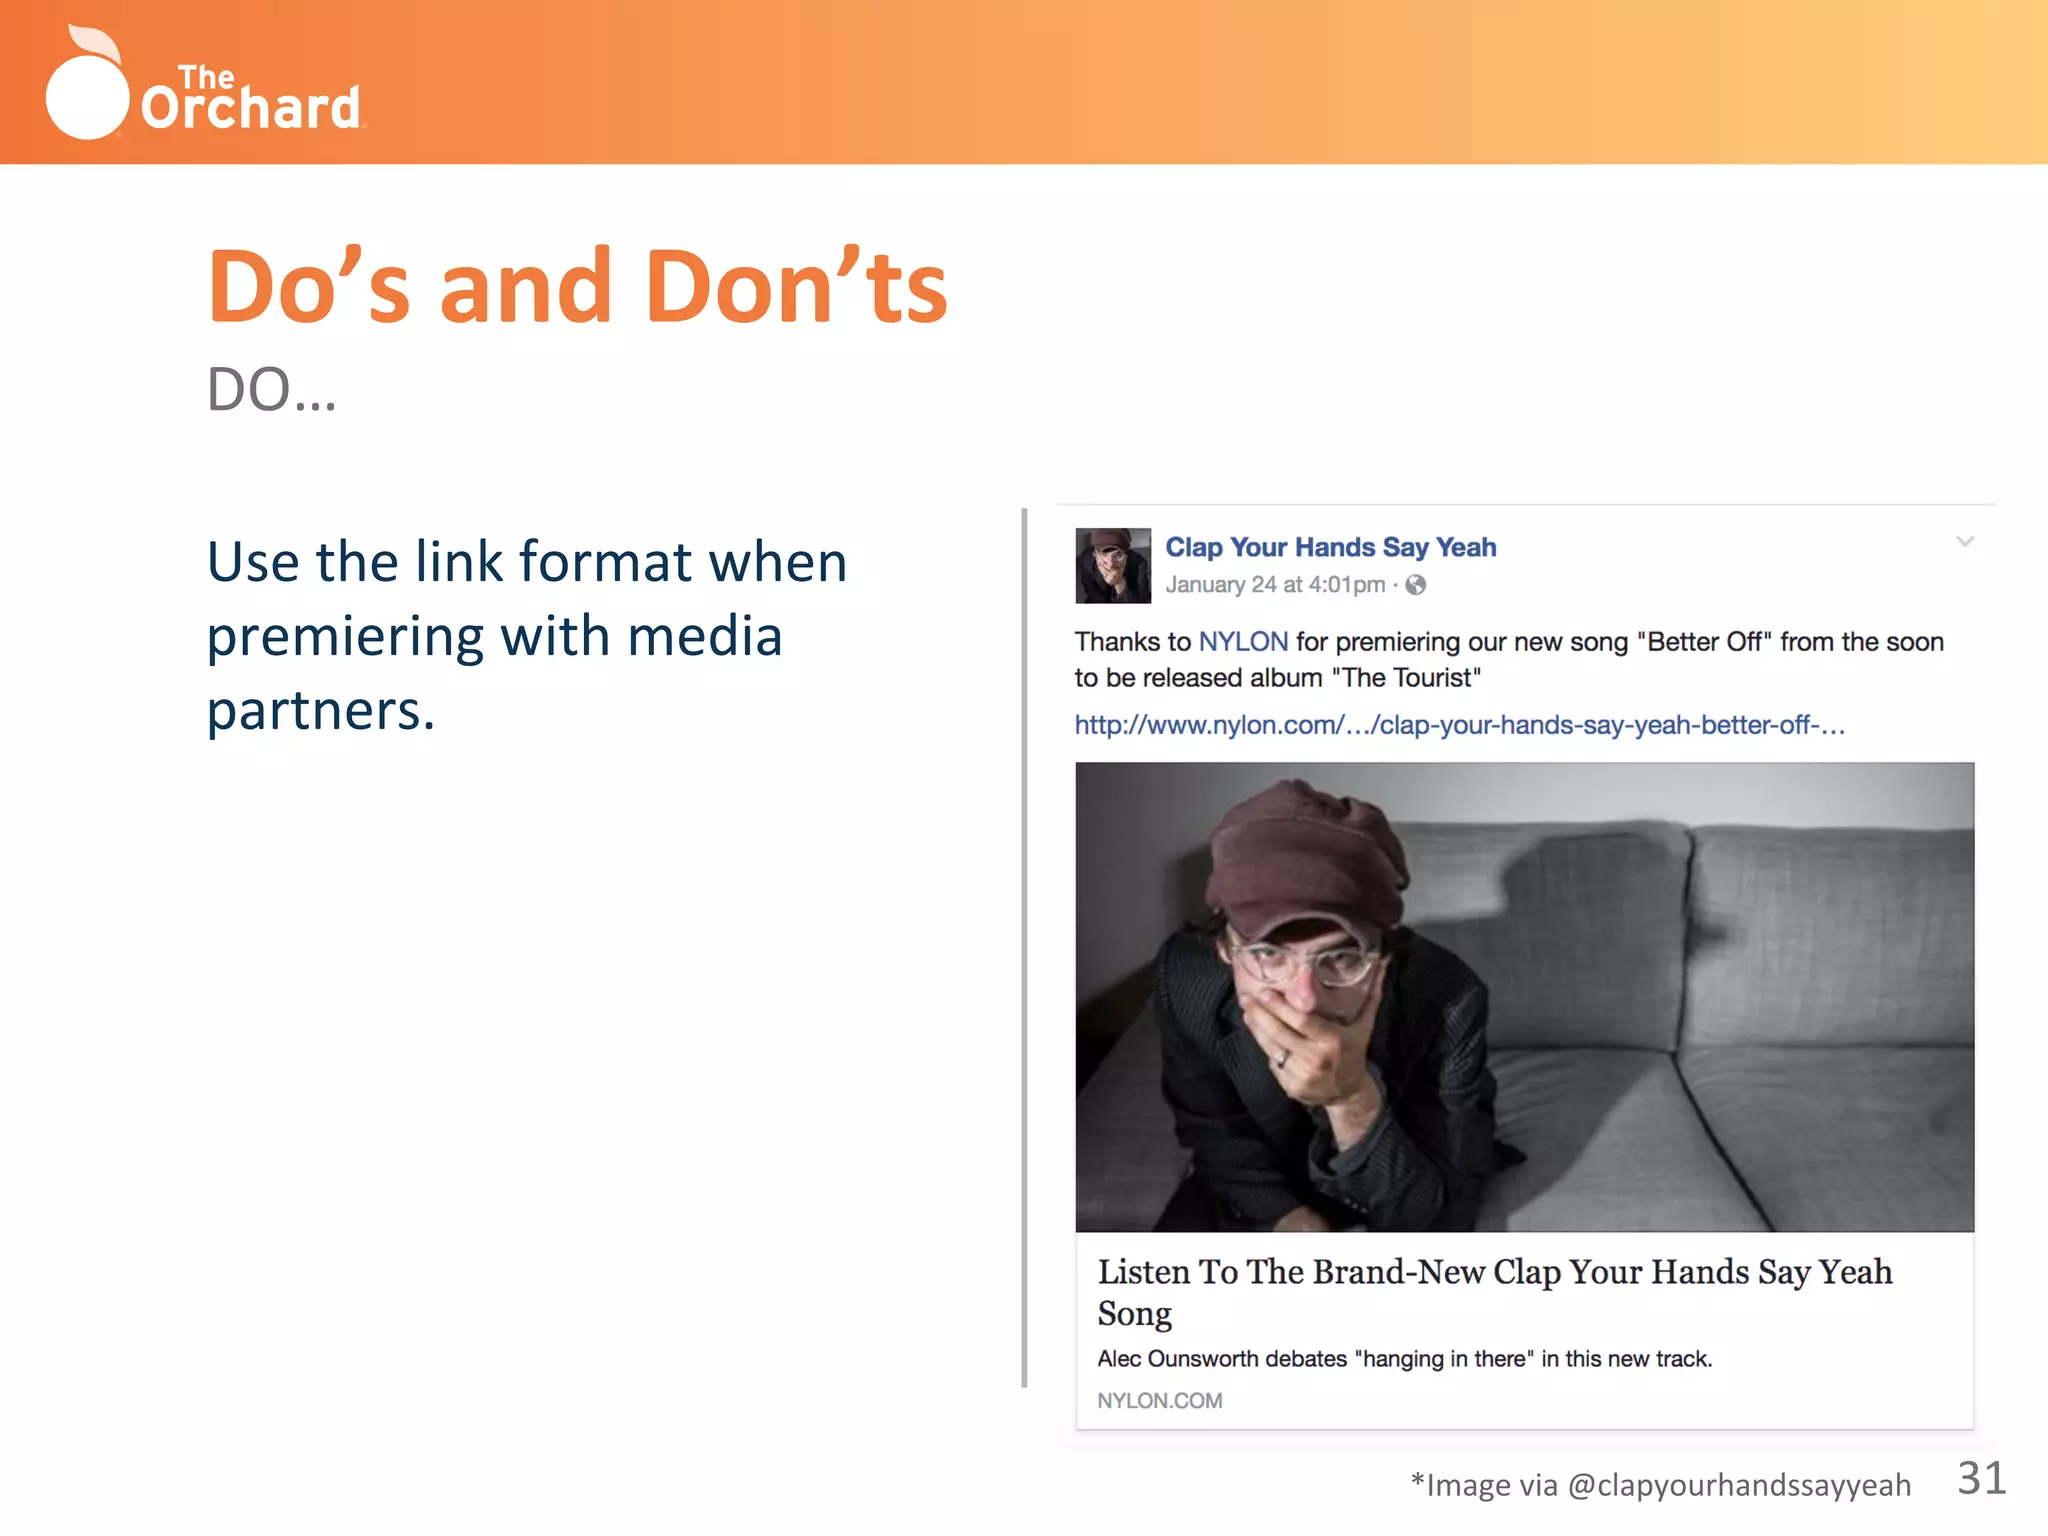Expand the post options chevron
The height and width of the screenshot is (1536, 2048).
tap(1965, 542)
